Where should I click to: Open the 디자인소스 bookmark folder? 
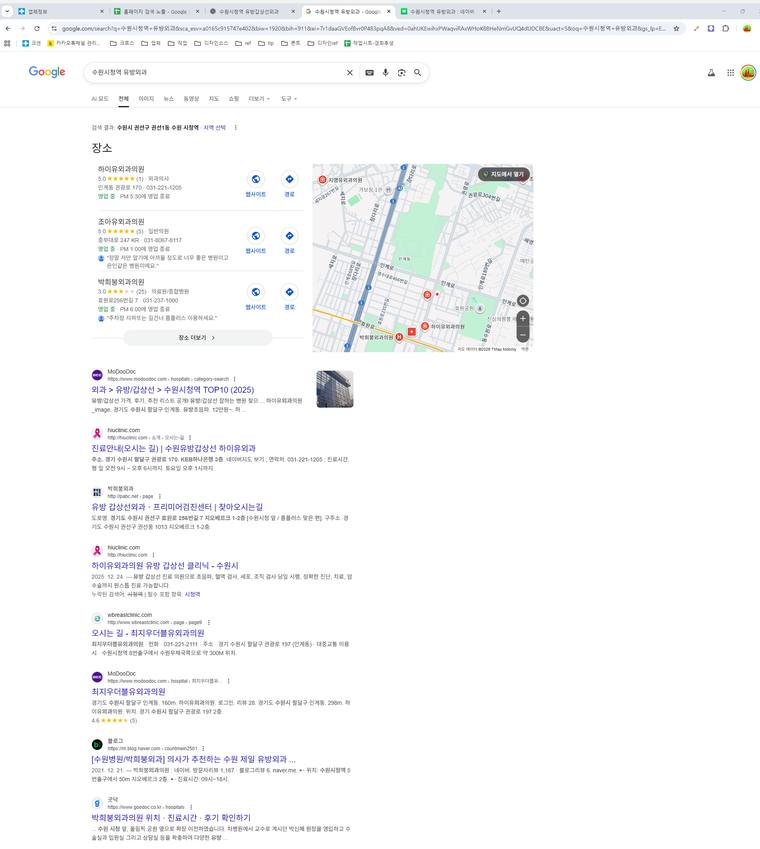pyautogui.click(x=212, y=43)
